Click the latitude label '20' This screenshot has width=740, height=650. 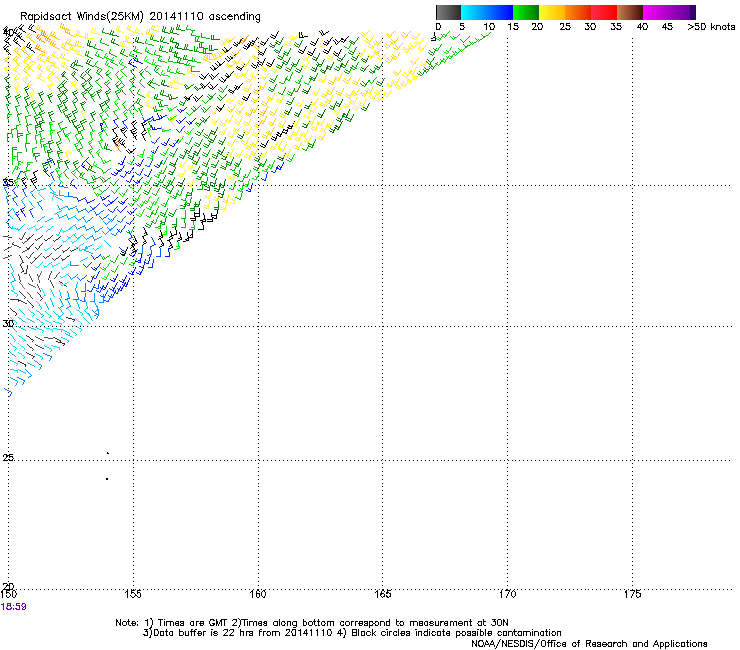8,587
